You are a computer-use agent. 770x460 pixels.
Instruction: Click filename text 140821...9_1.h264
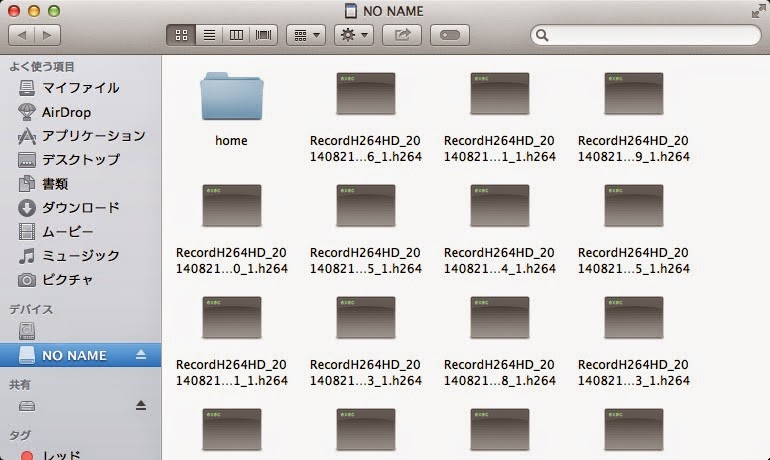coord(634,157)
